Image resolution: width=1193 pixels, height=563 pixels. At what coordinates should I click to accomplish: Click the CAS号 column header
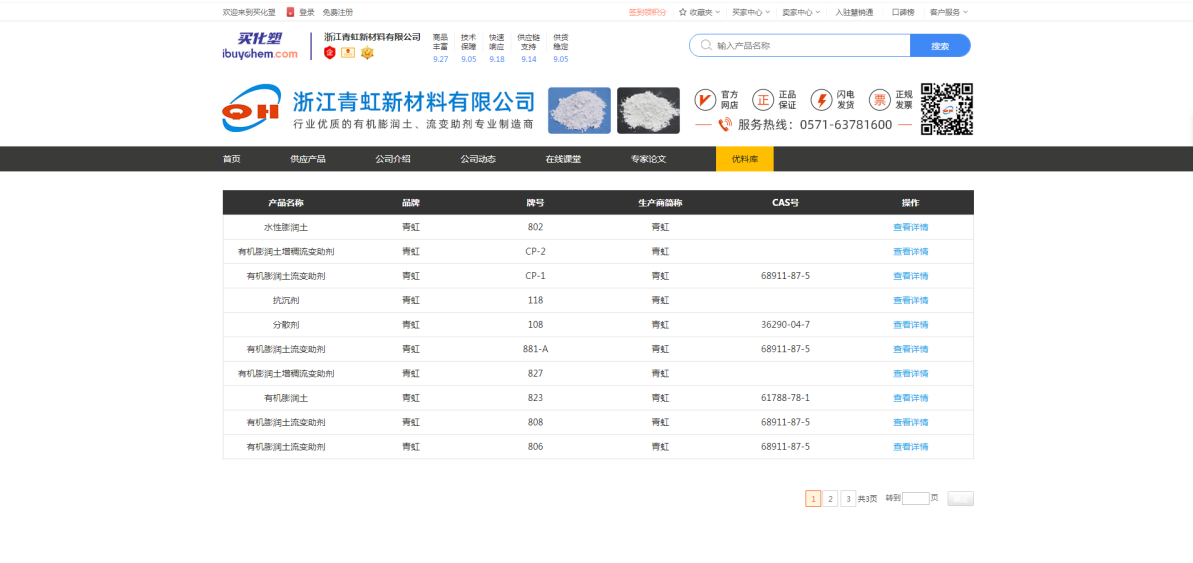[785, 202]
